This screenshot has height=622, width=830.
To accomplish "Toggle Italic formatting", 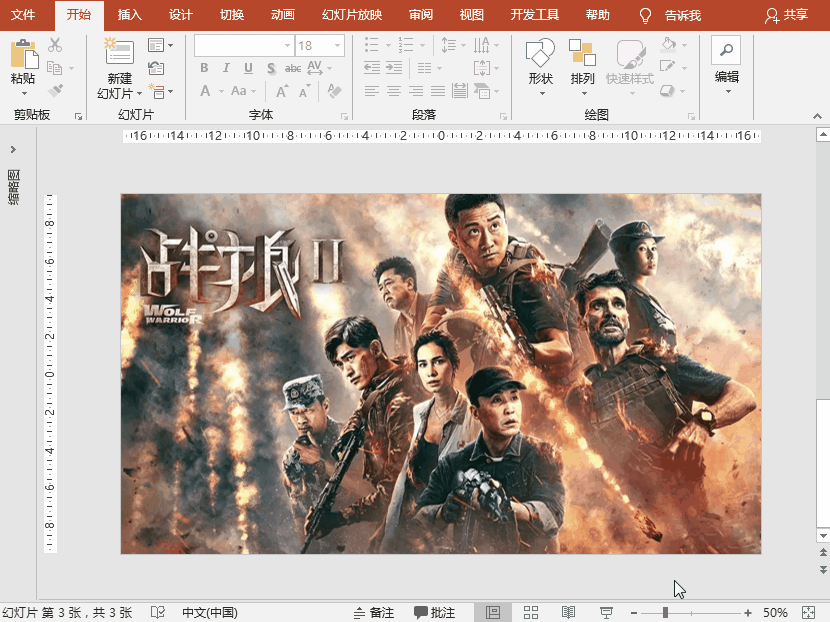I will pos(226,68).
